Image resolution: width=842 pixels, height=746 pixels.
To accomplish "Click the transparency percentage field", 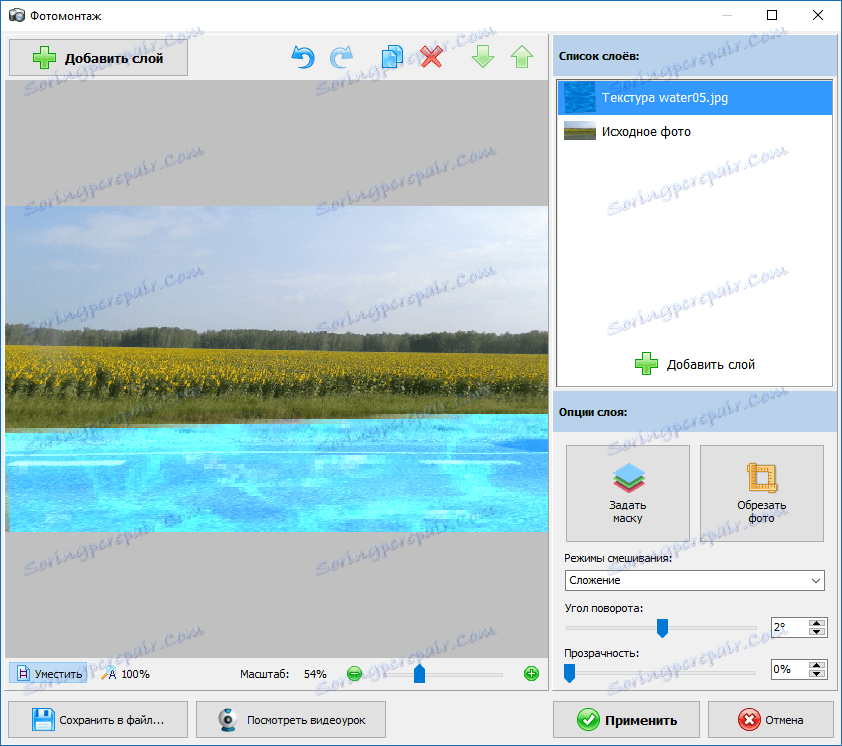I will [x=789, y=669].
